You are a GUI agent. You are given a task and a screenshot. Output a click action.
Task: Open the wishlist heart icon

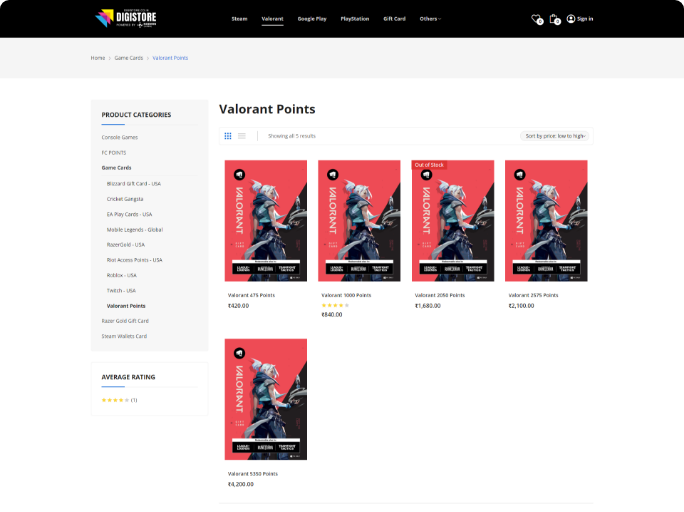coord(537,19)
